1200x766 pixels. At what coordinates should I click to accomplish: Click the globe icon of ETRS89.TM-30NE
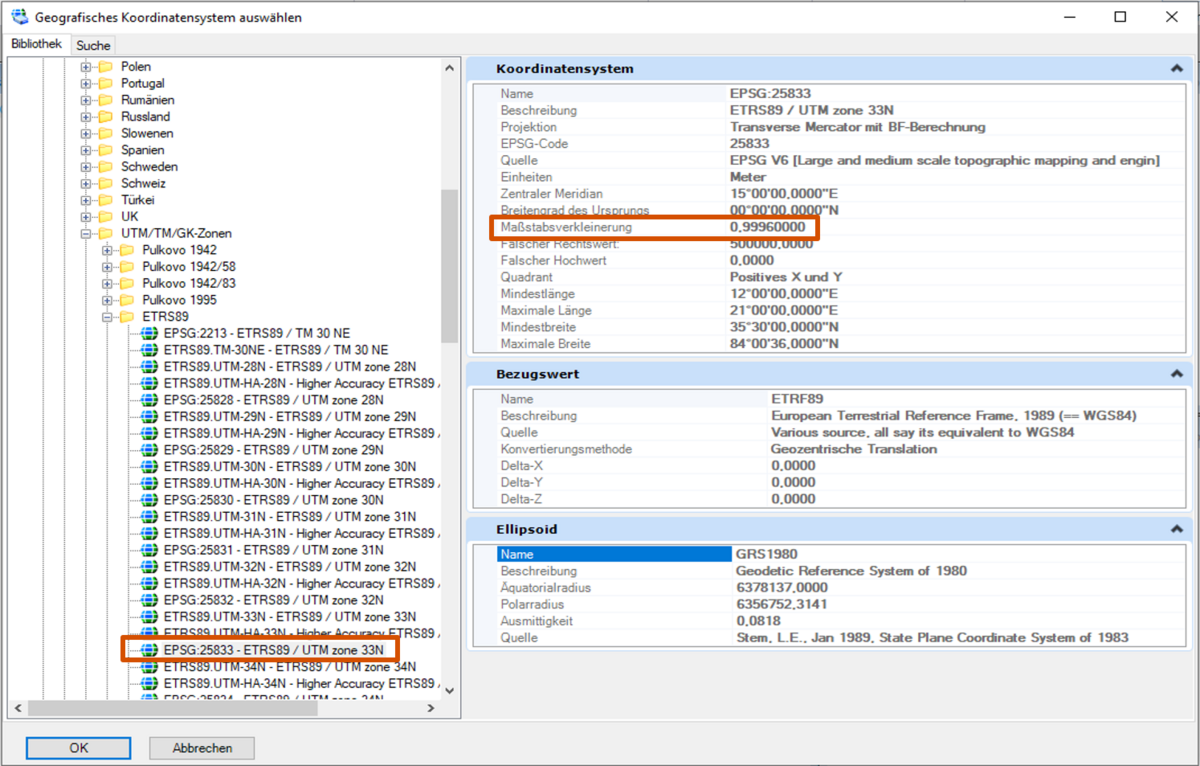pos(149,350)
